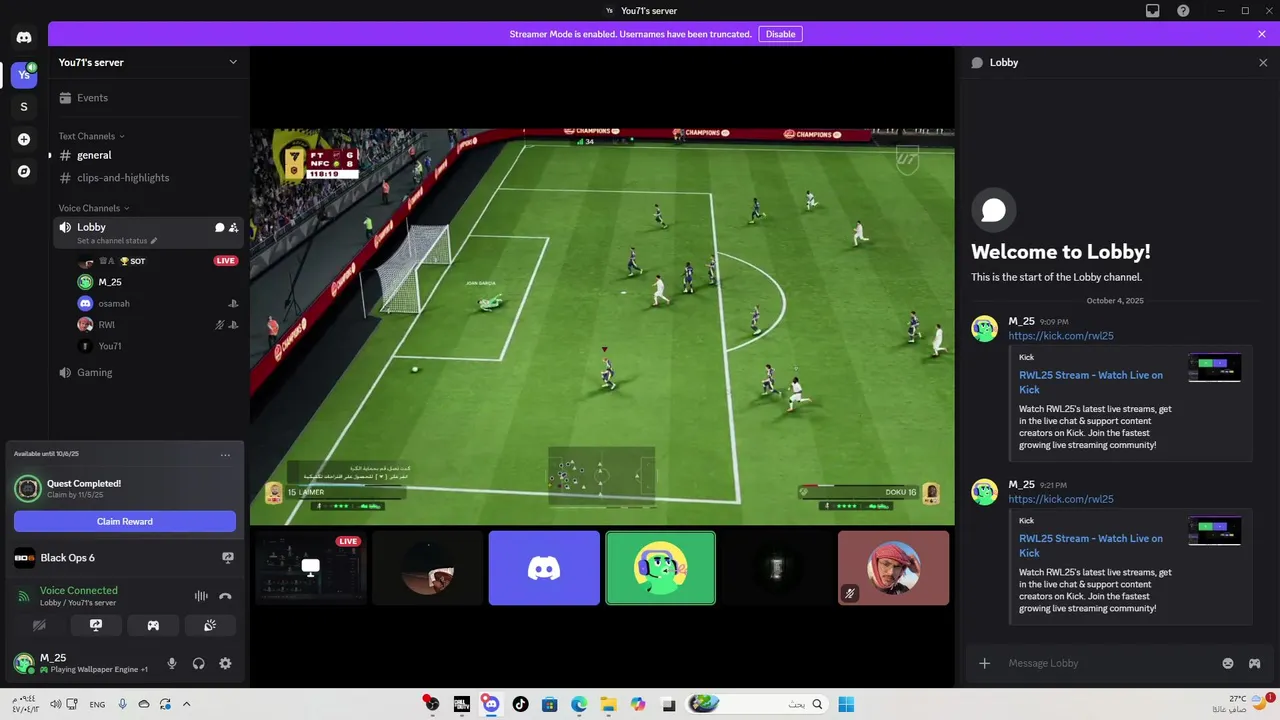Show hidden system tray icons chevron
Screen dimensions: 1280x720
click(x=186, y=704)
